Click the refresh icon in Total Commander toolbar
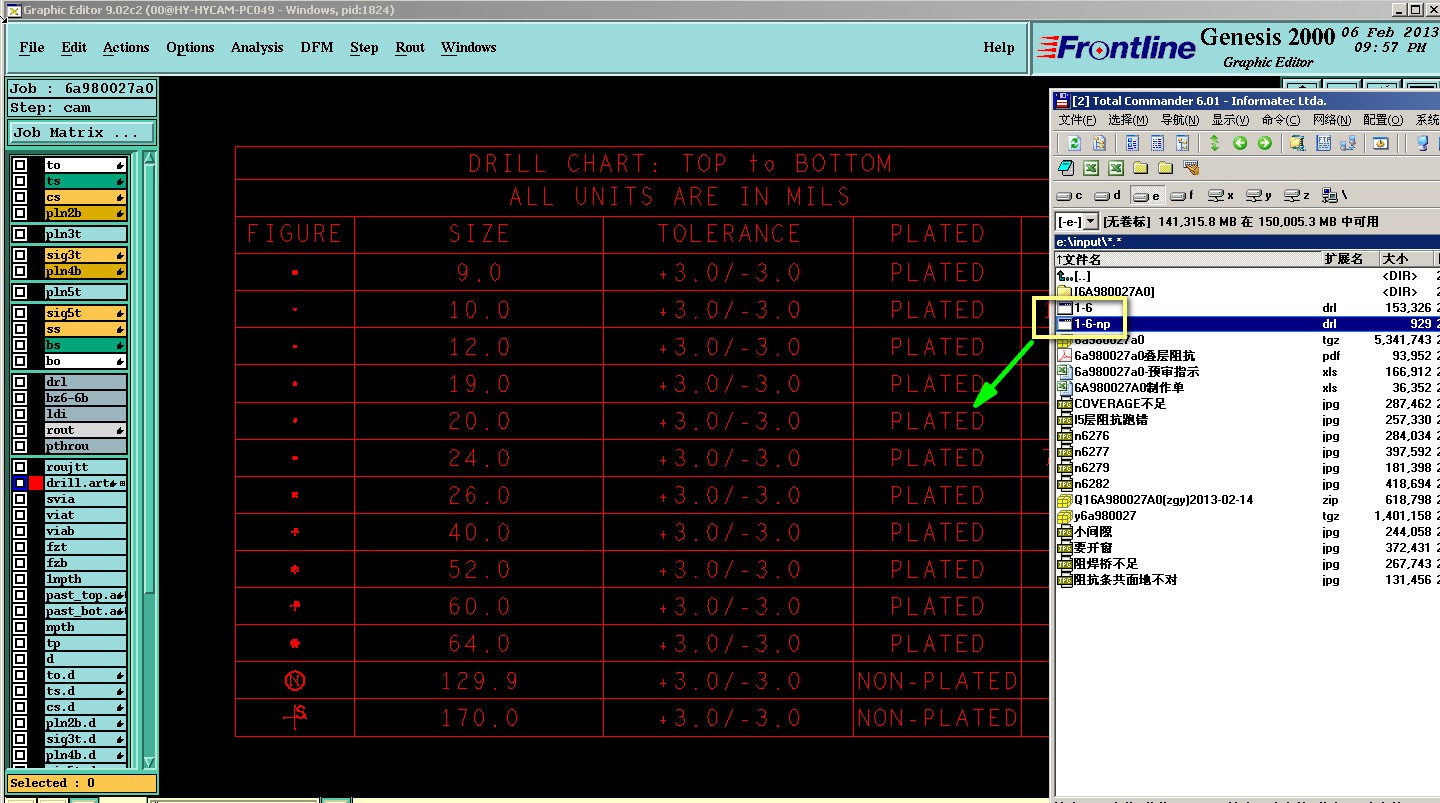The image size is (1440, 803). [x=1074, y=143]
